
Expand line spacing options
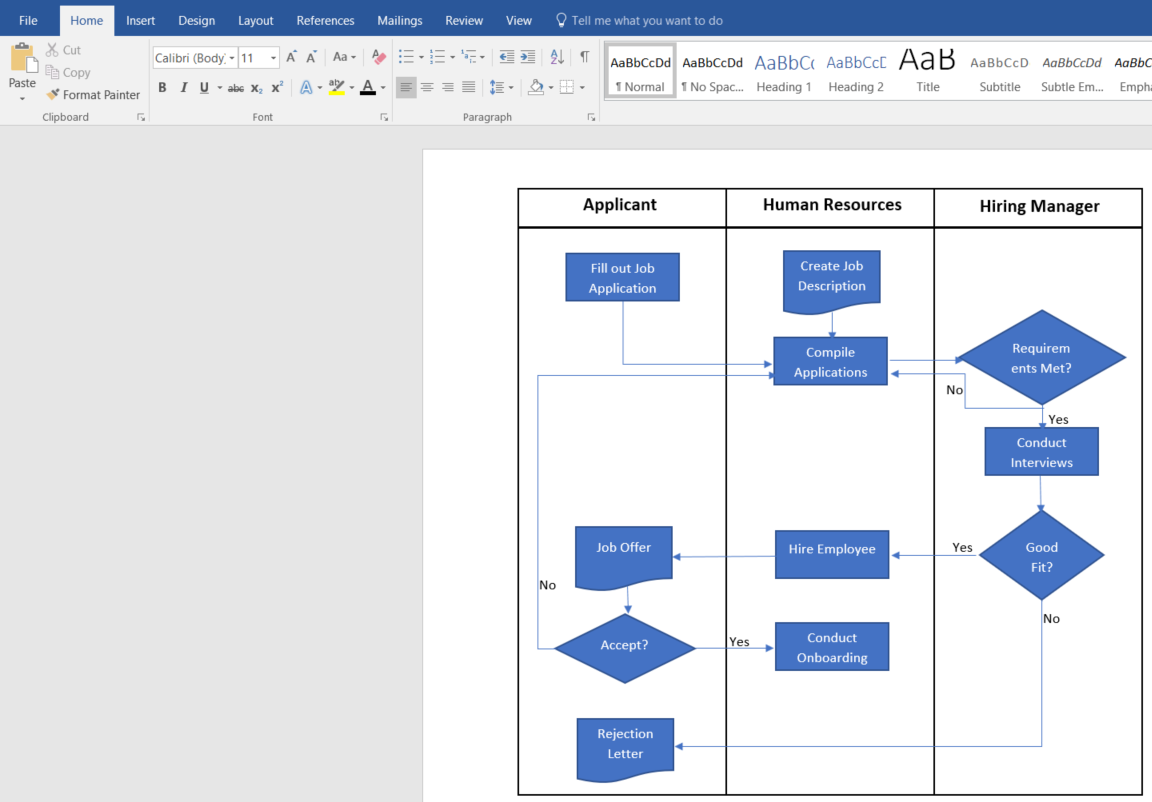(x=501, y=88)
